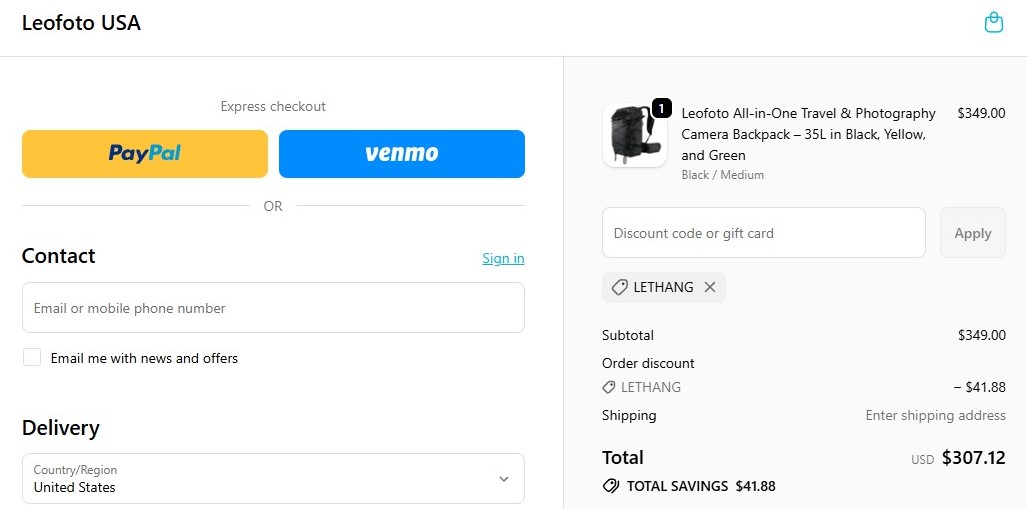The height and width of the screenshot is (509, 1027).
Task: Click the Enter shipping address text
Action: pyautogui.click(x=935, y=415)
